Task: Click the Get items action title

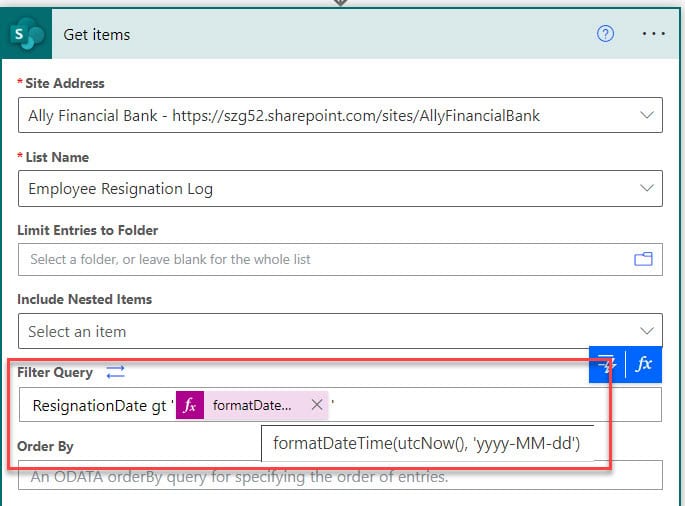Action: (97, 35)
